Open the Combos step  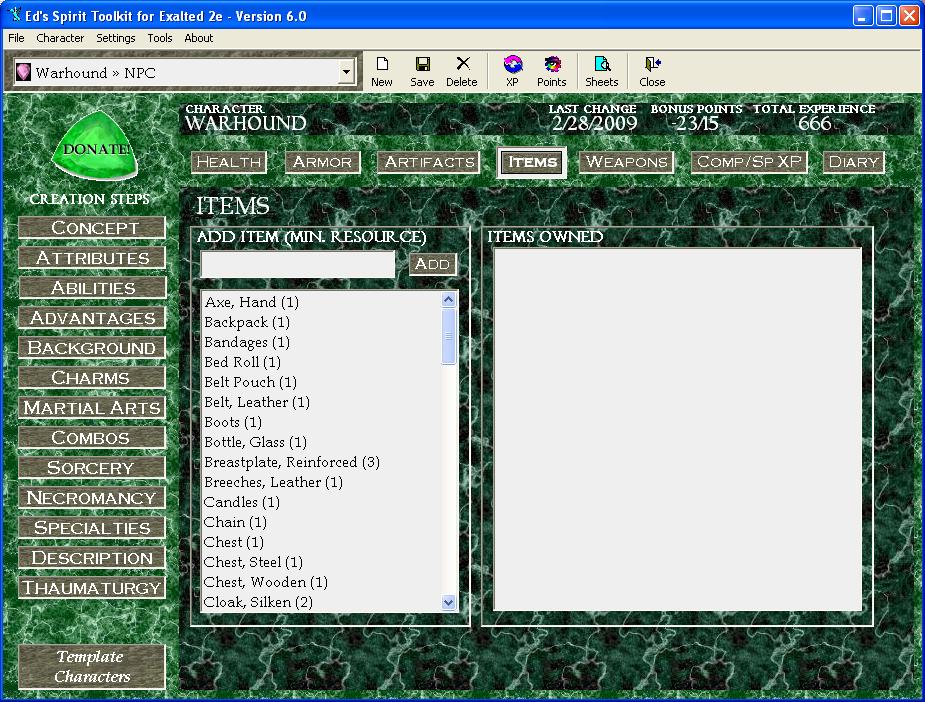(x=92, y=437)
